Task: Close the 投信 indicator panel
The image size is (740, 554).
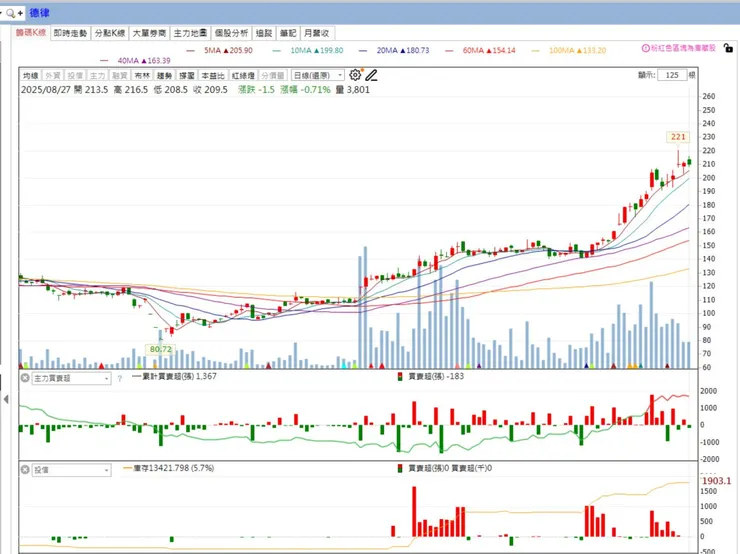Action: [x=25, y=470]
